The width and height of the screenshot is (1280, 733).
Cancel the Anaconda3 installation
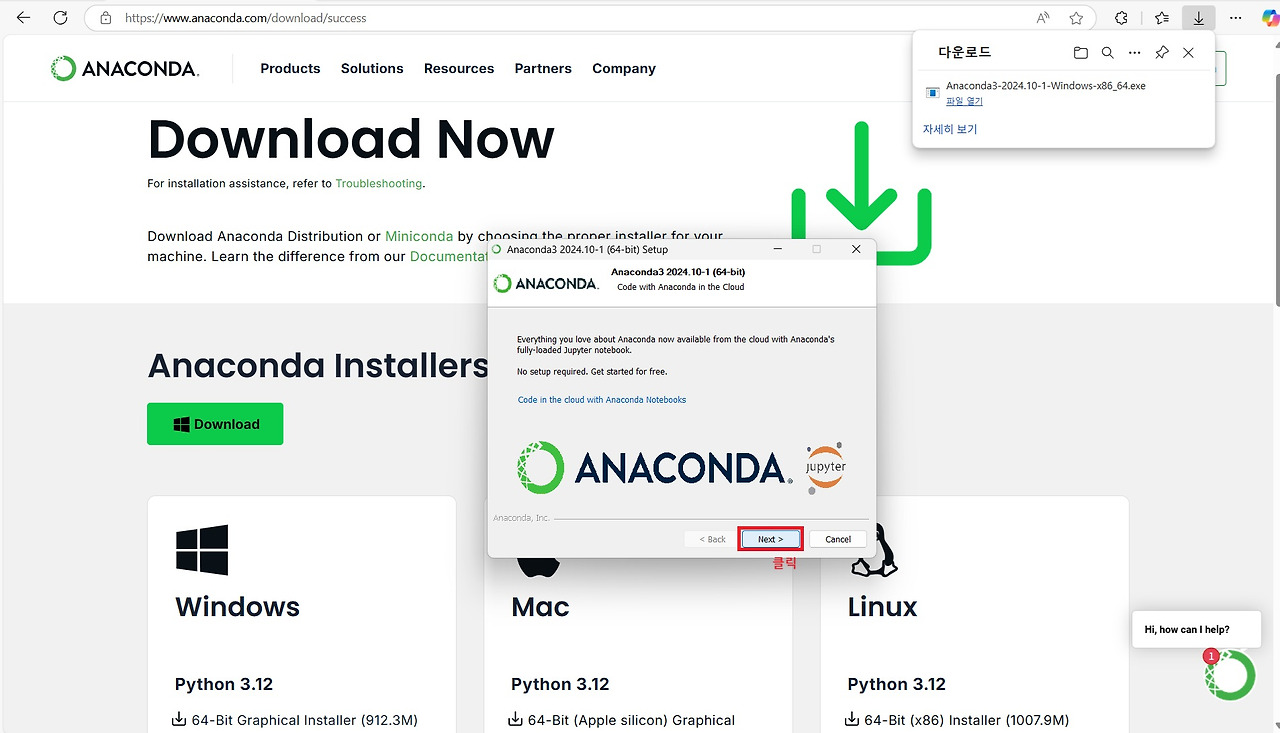click(838, 539)
